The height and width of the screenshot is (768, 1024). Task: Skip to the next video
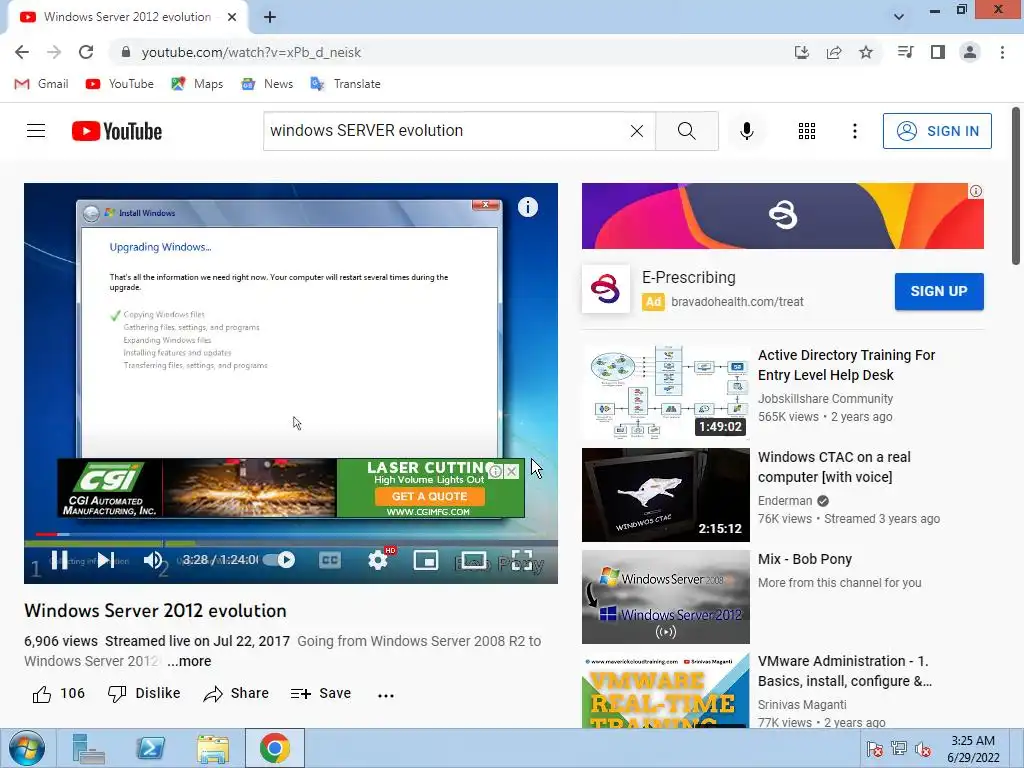click(106, 560)
